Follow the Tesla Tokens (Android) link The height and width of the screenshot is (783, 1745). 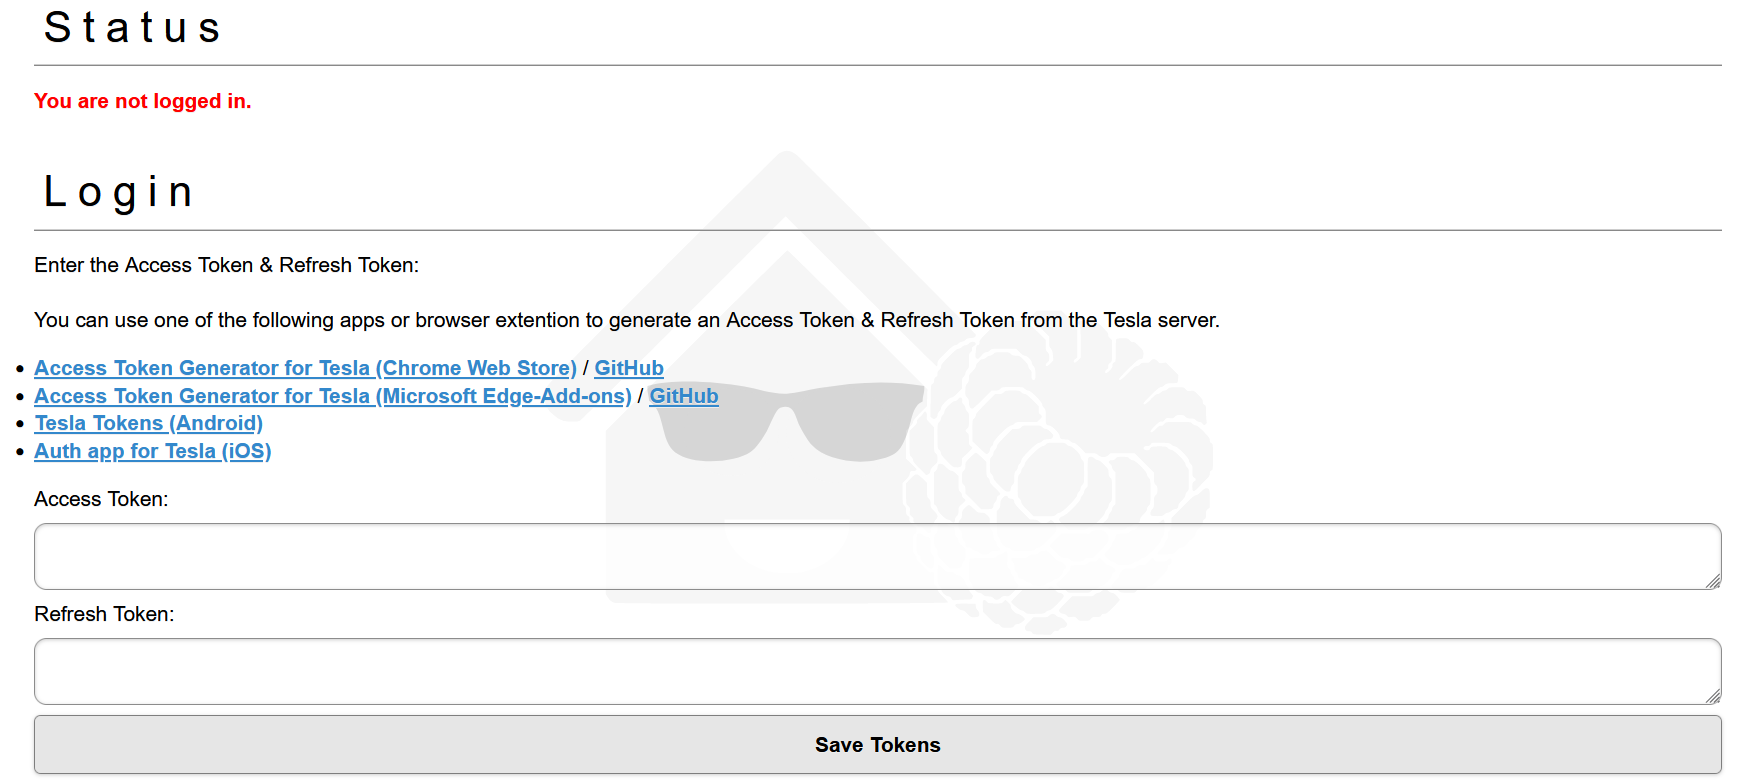point(148,423)
